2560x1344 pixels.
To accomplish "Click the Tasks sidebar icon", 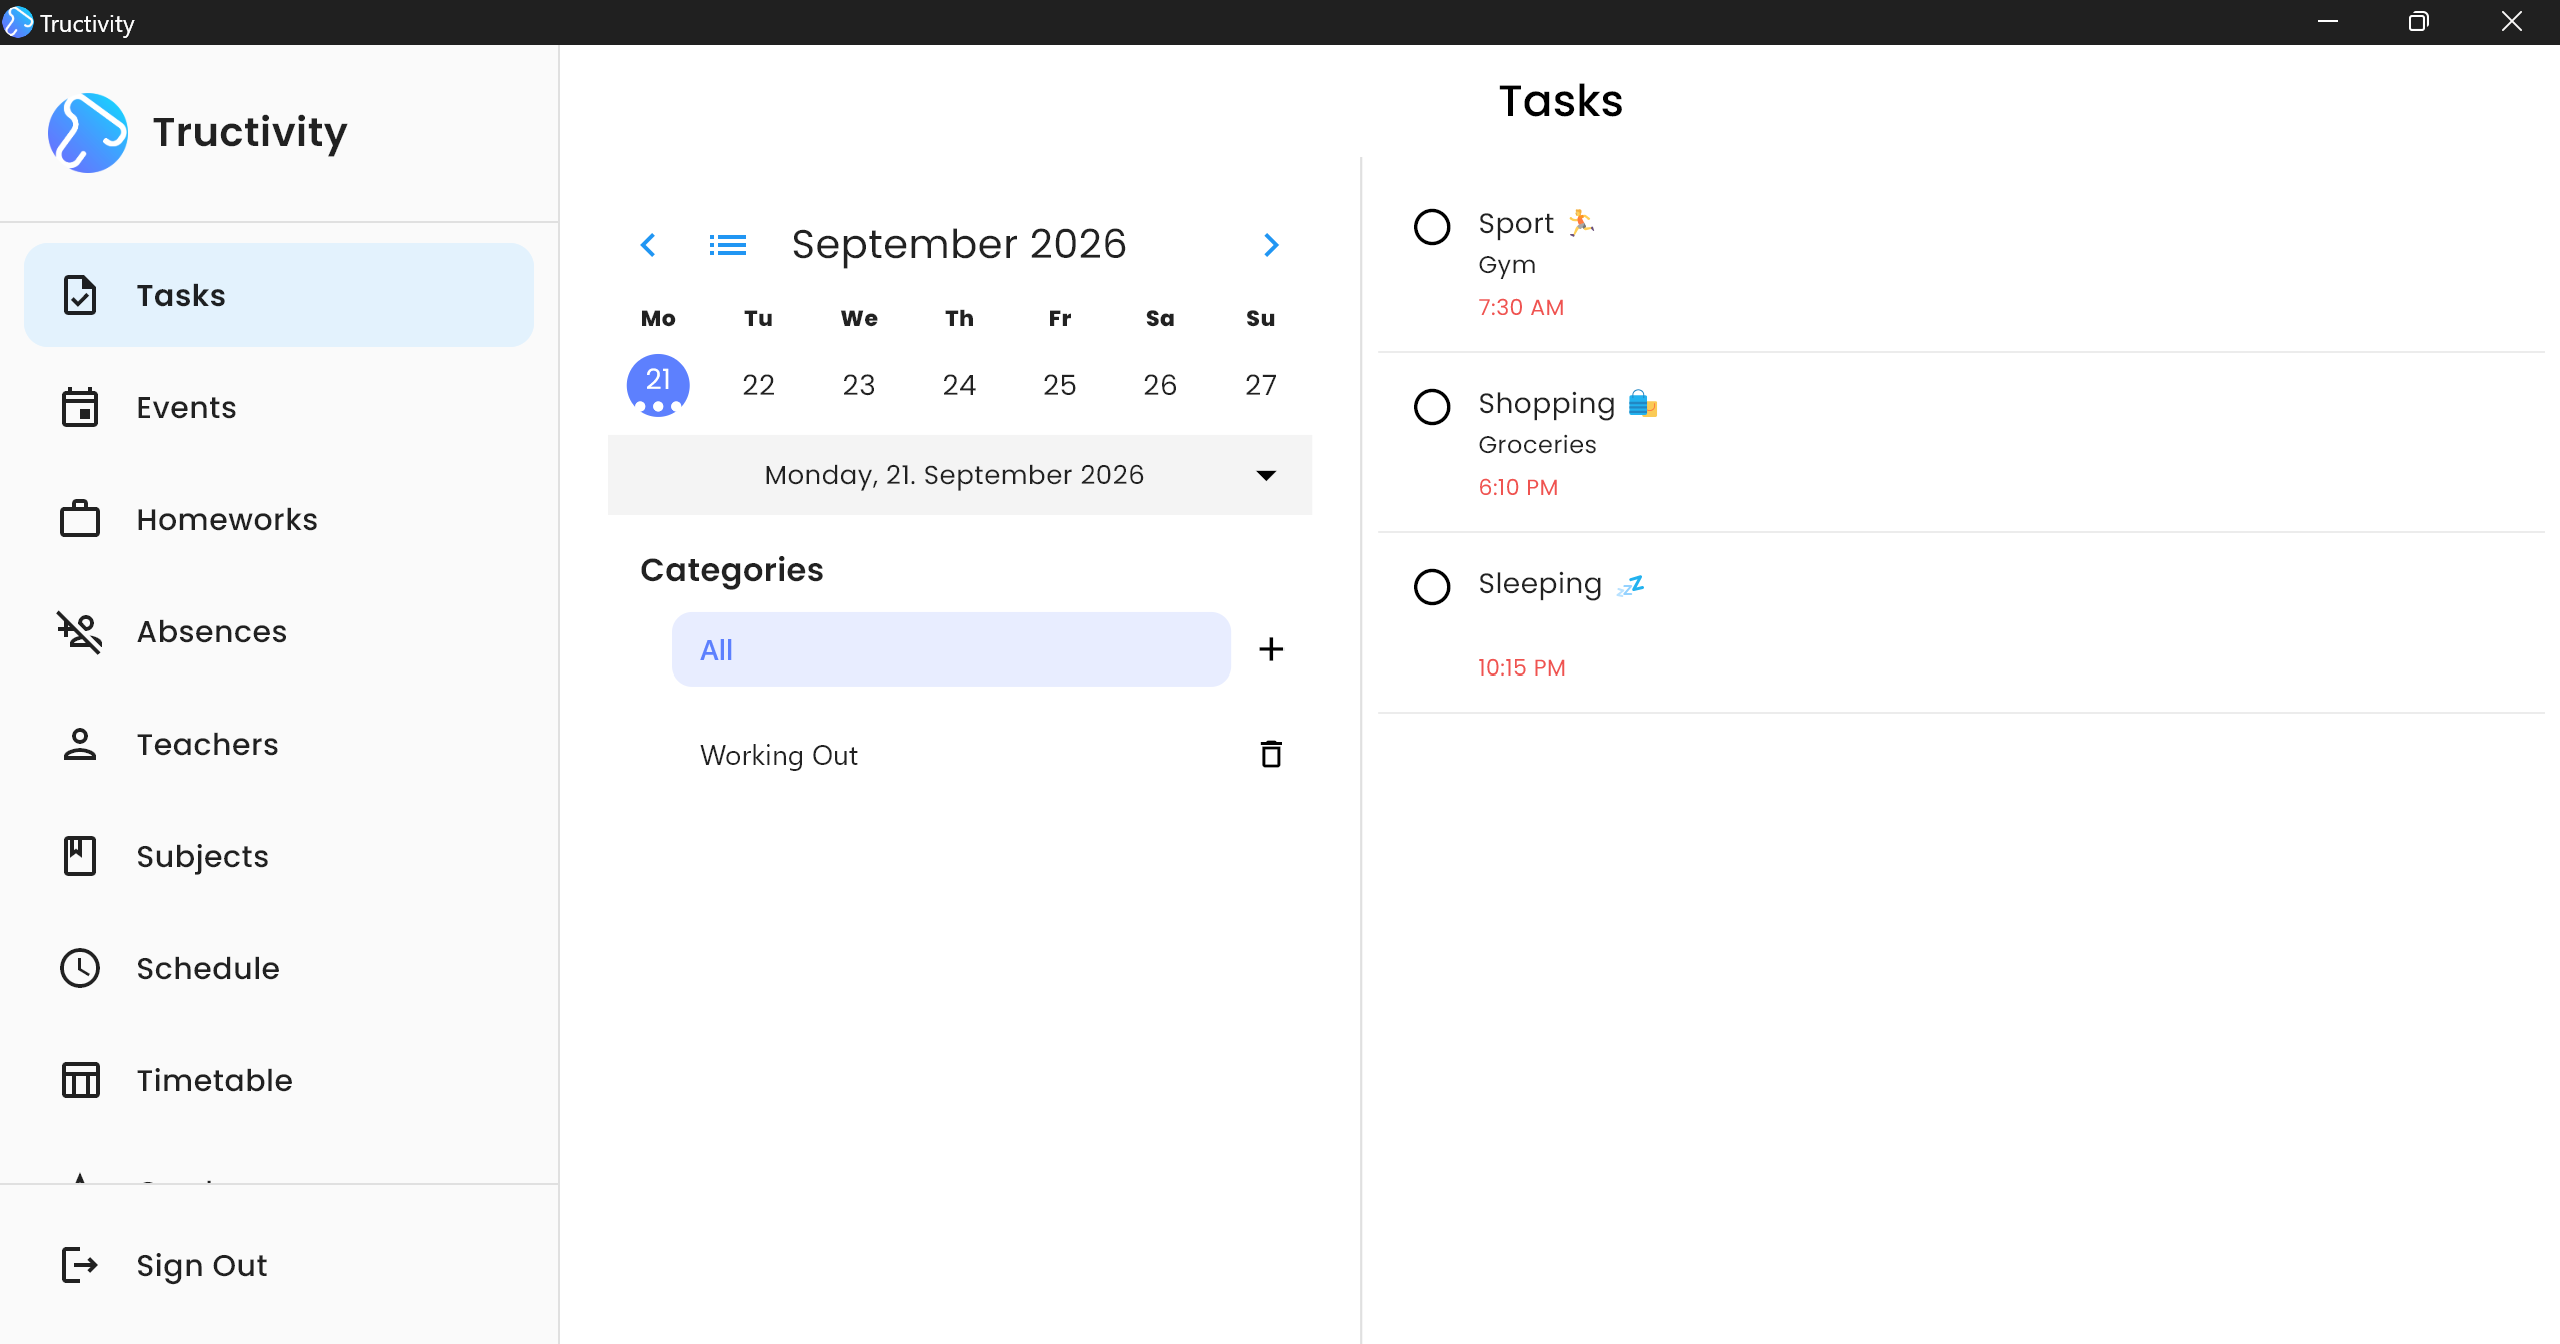I will pos(80,295).
